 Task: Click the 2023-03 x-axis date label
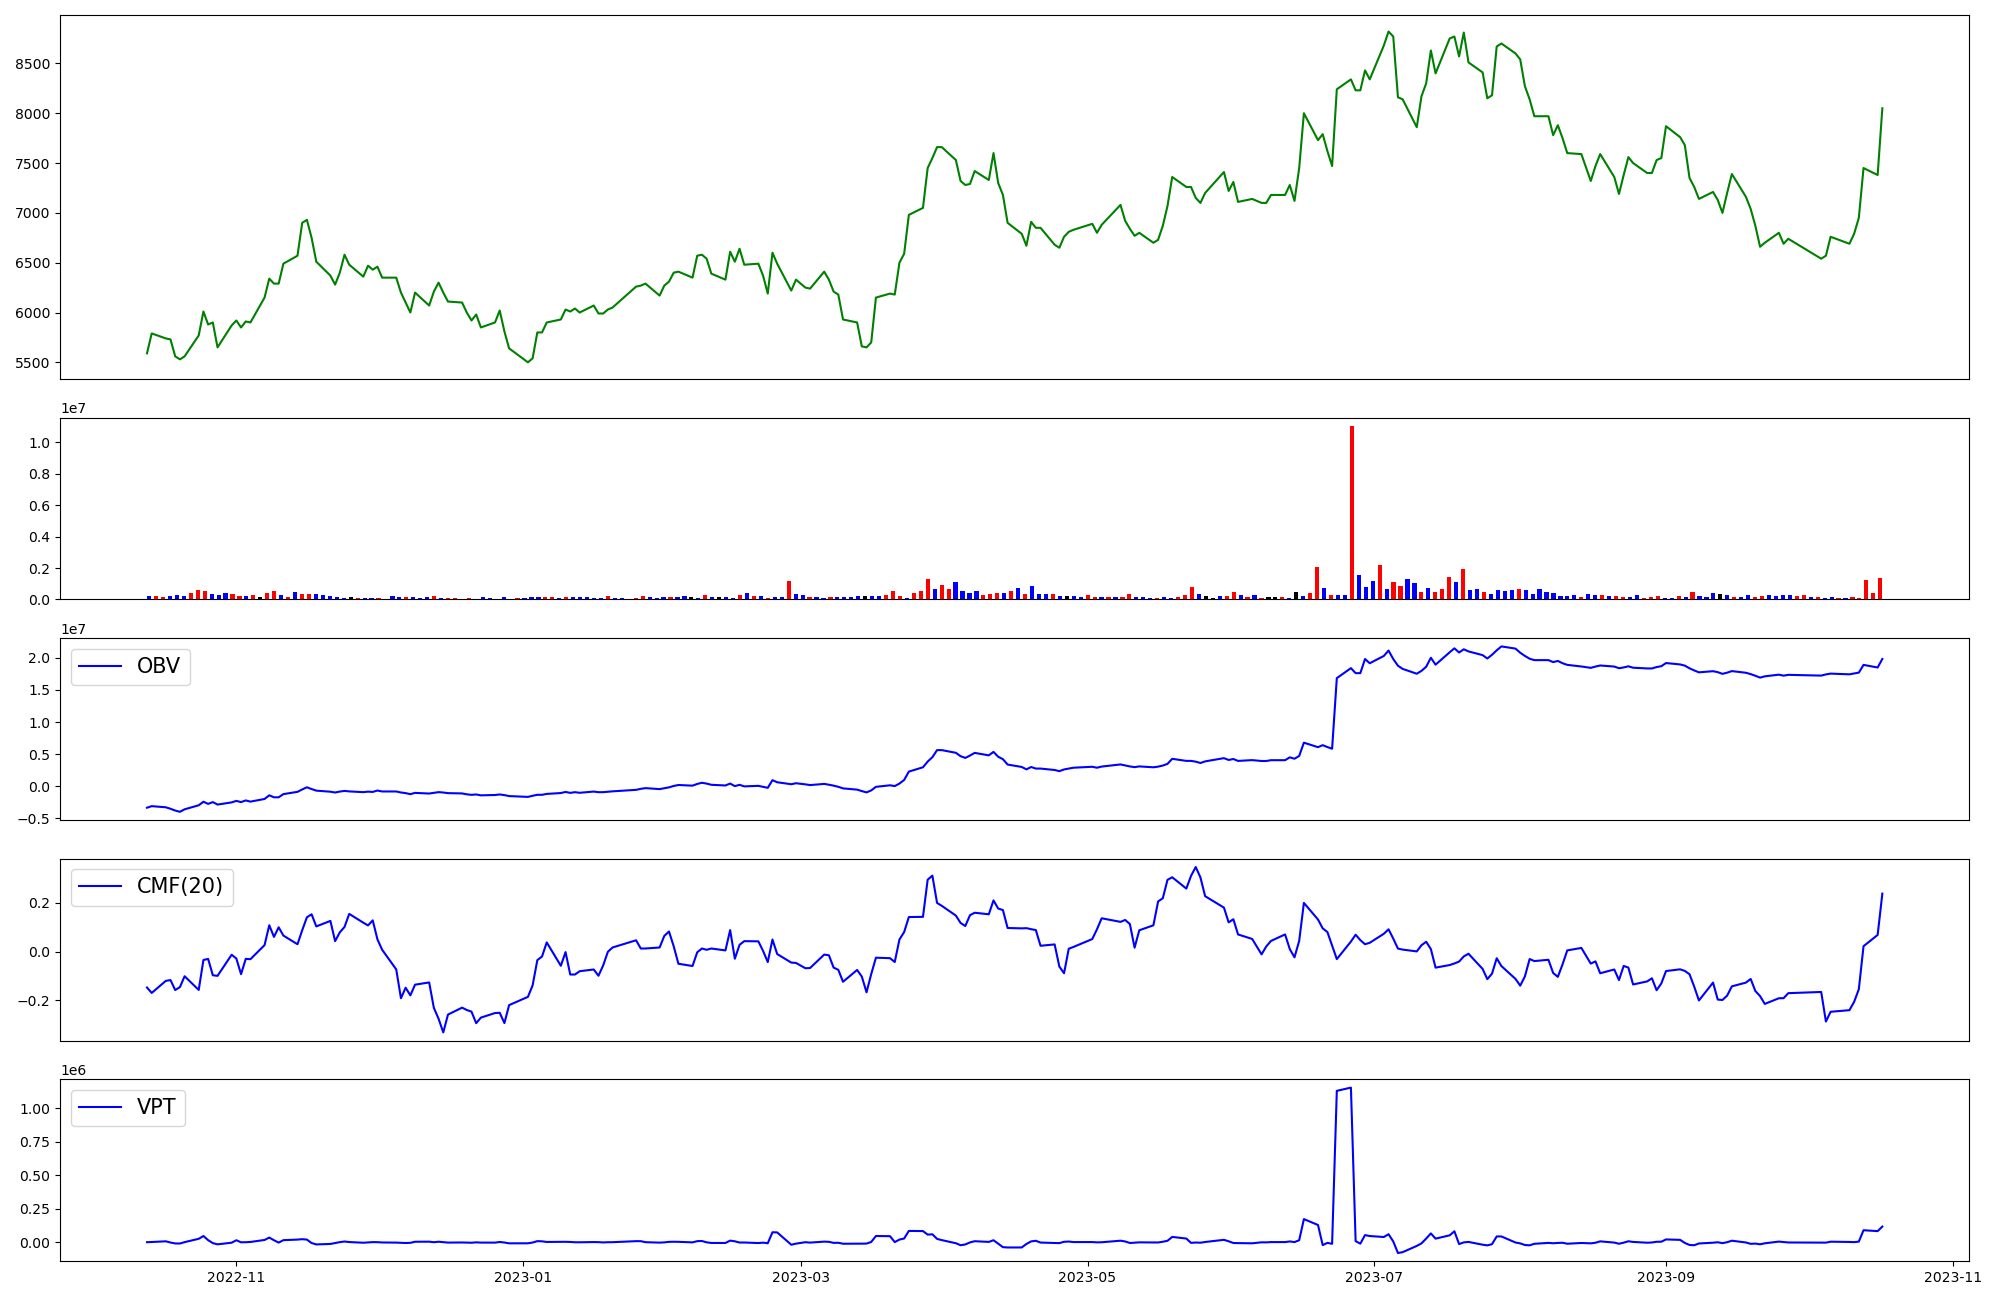pos(802,1277)
